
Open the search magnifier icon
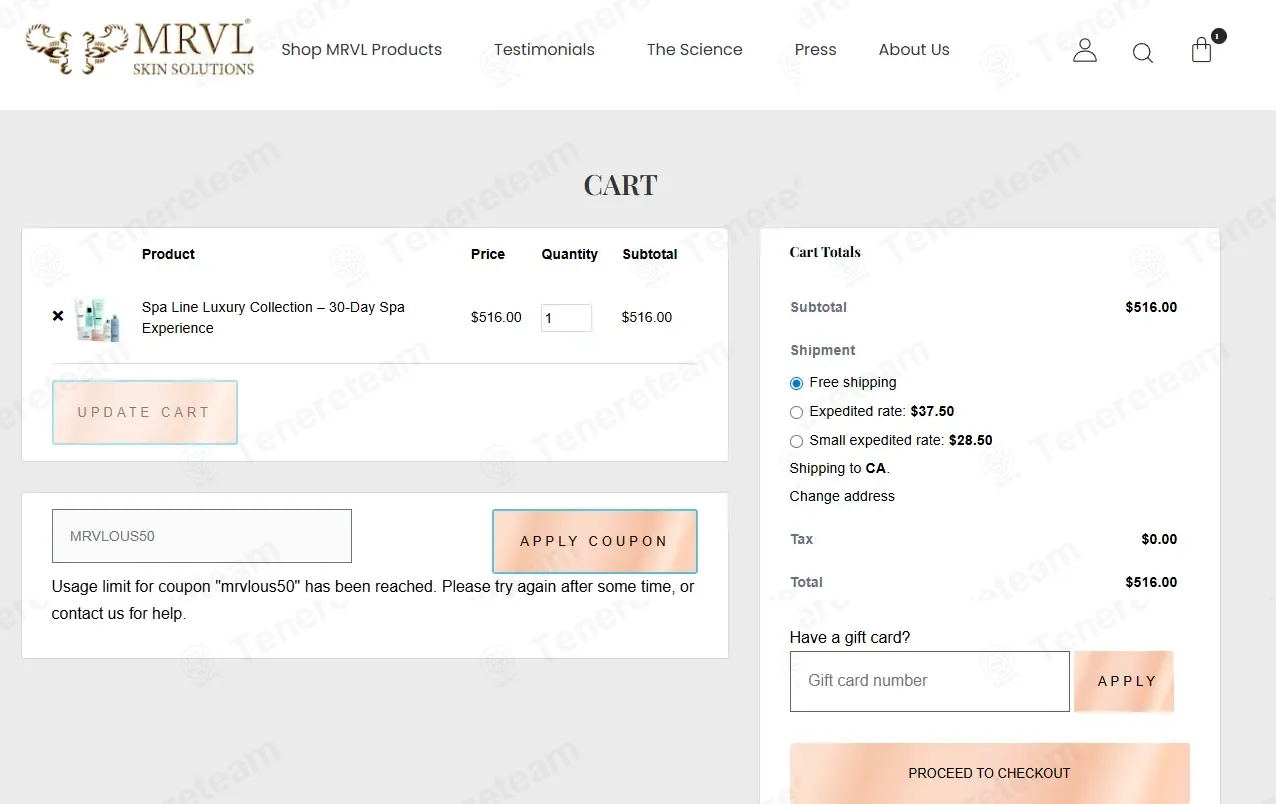pos(1143,52)
